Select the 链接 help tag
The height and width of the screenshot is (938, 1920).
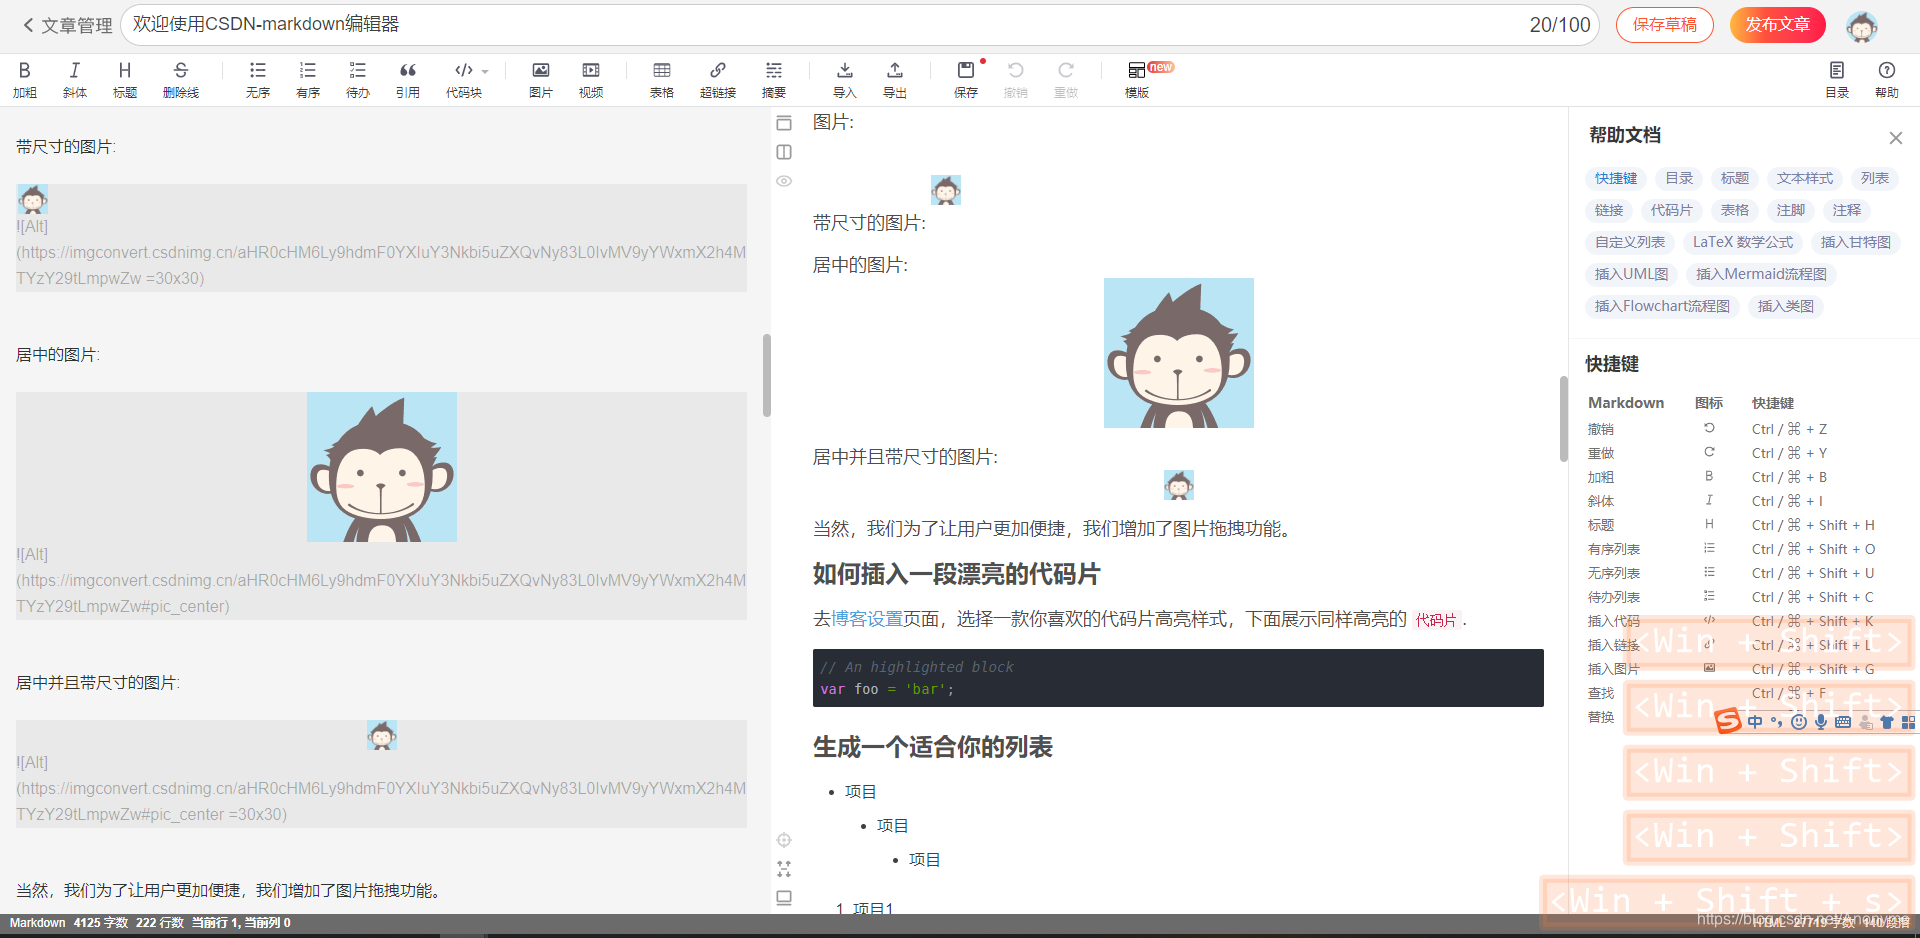coord(1609,210)
